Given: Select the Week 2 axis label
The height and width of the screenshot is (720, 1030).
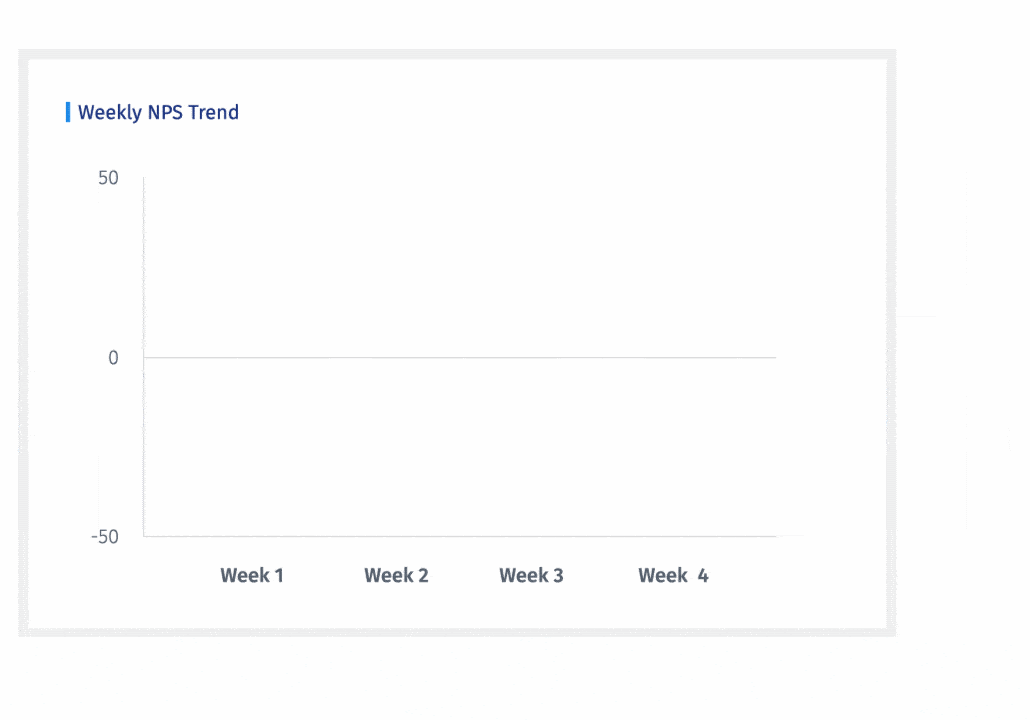Looking at the screenshot, I should point(396,575).
